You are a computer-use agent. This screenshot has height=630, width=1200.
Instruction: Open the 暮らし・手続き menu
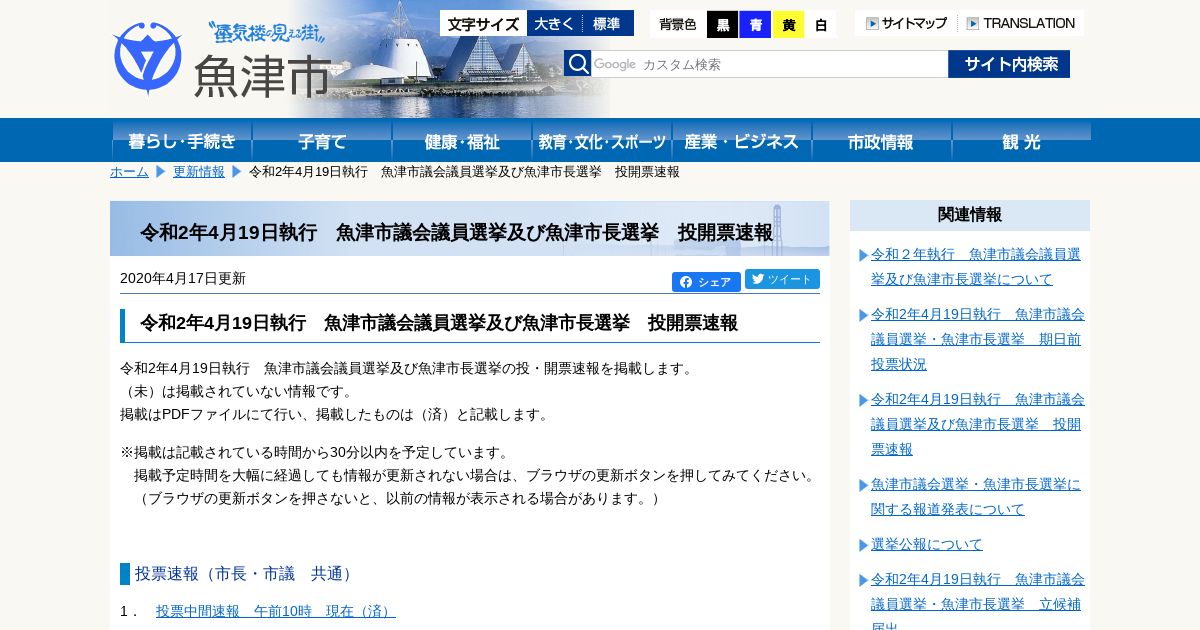(x=182, y=140)
